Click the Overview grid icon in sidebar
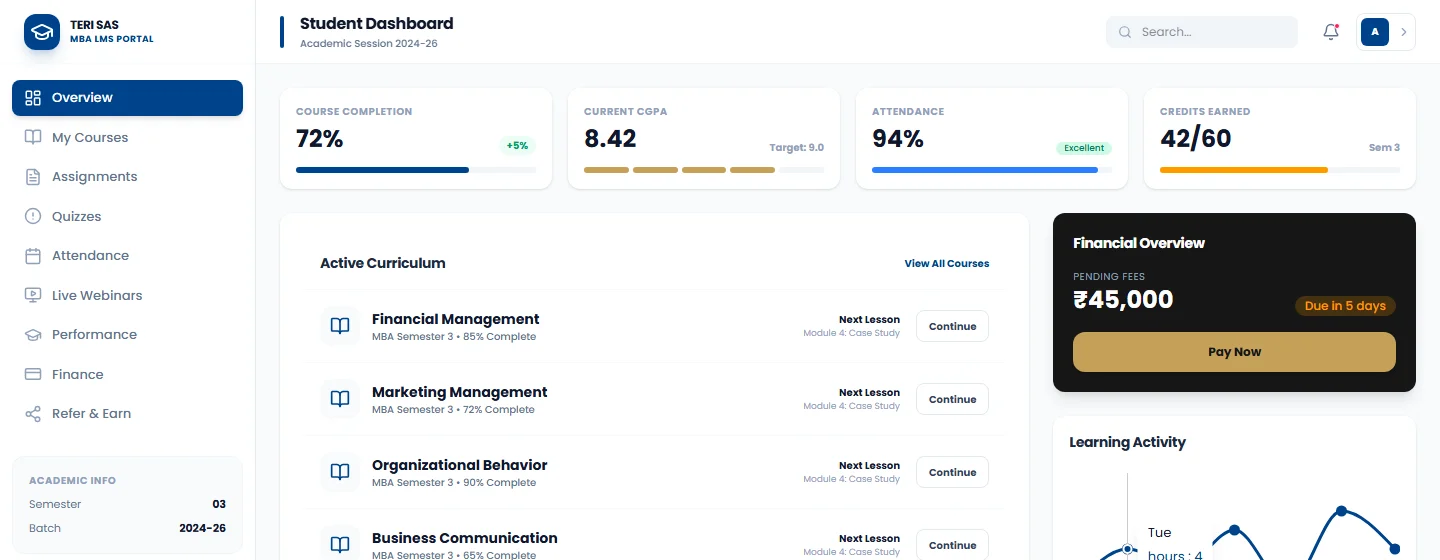Viewport: 1440px width, 560px height. (33, 98)
